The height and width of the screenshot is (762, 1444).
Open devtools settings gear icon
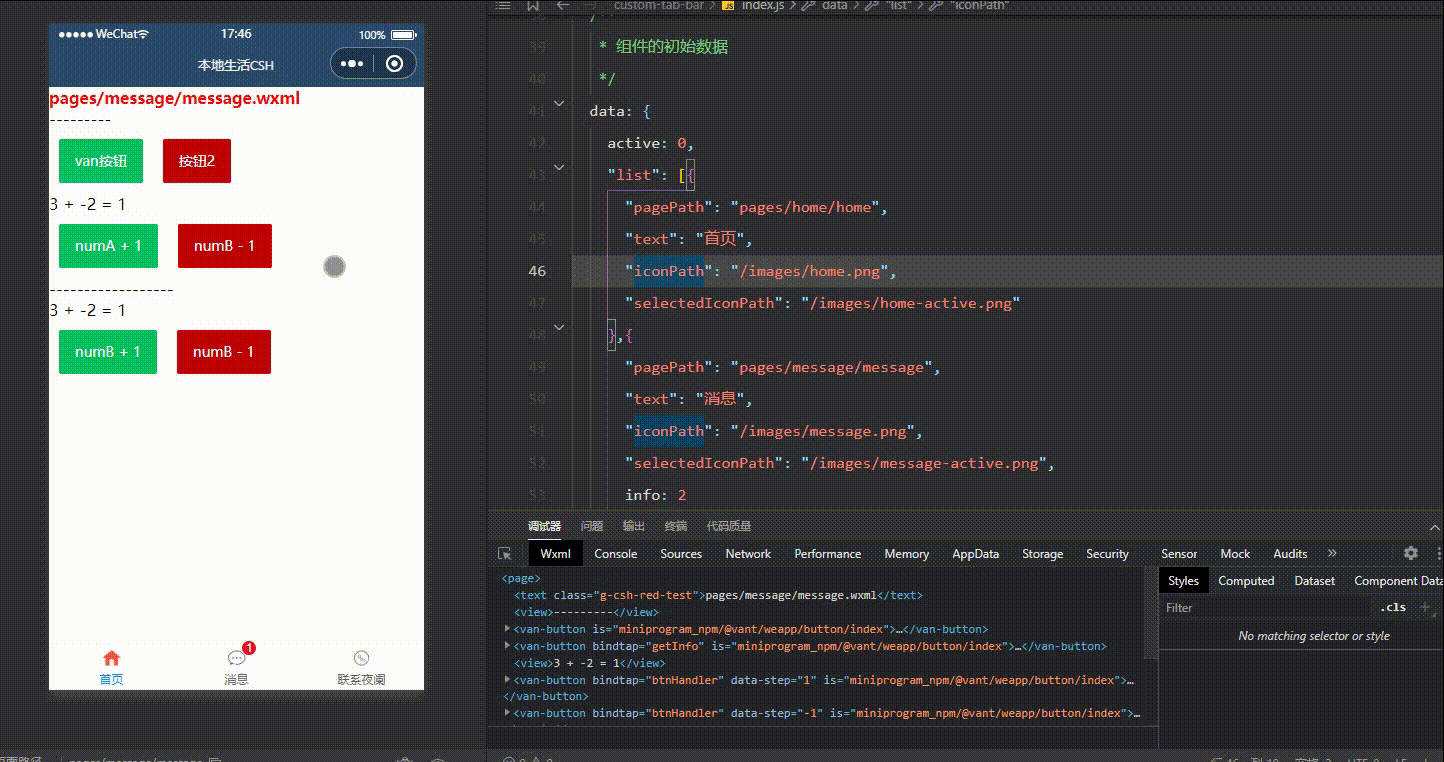pyautogui.click(x=1411, y=553)
